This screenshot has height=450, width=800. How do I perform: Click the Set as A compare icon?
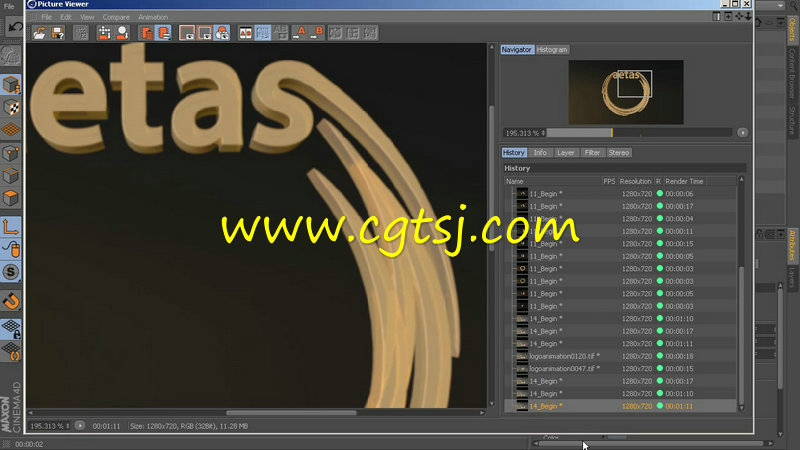300,33
